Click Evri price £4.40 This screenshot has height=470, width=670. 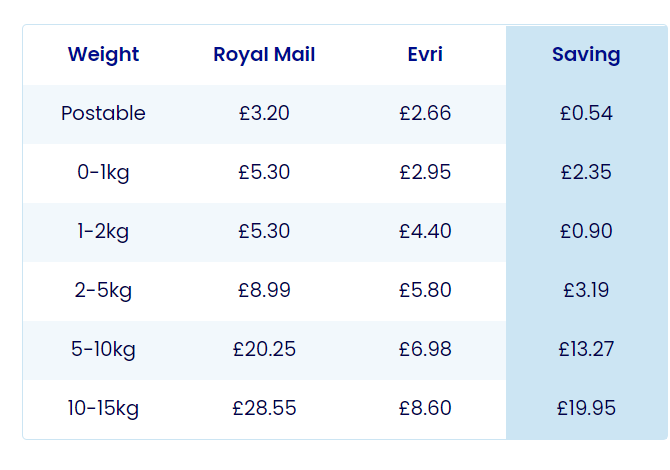tap(425, 231)
